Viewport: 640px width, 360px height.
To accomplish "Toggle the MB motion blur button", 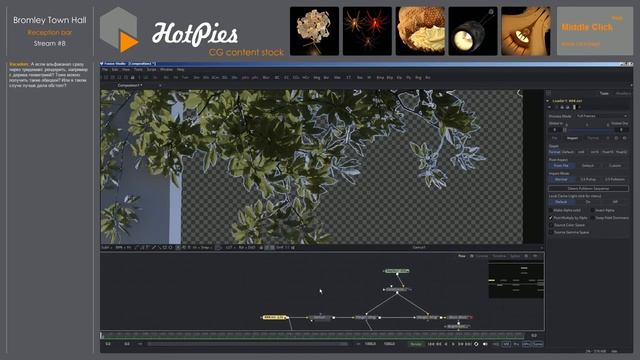I will click(506, 344).
